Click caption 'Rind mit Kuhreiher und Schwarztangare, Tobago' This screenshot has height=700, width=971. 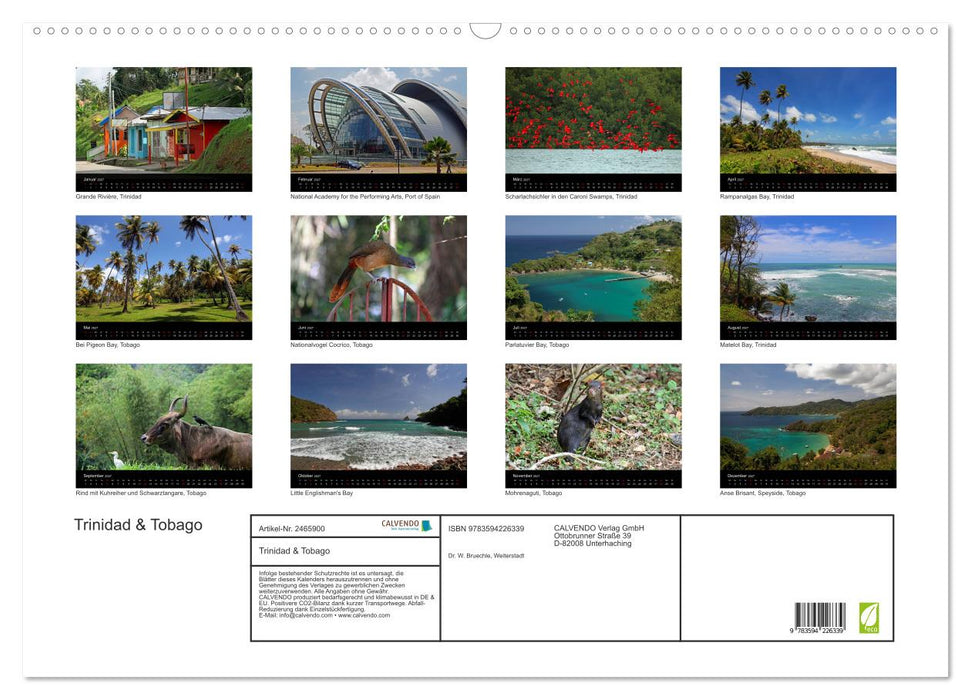141,493
